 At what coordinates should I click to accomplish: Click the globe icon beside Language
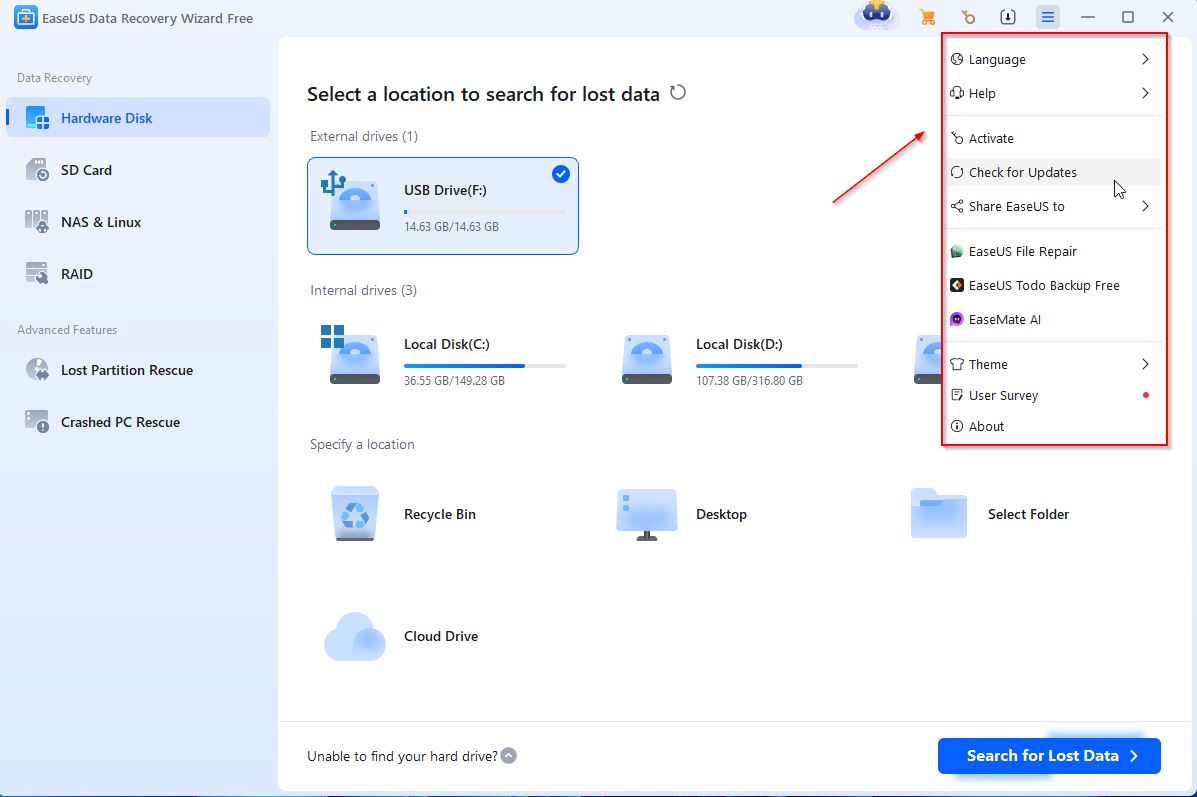pyautogui.click(x=957, y=59)
